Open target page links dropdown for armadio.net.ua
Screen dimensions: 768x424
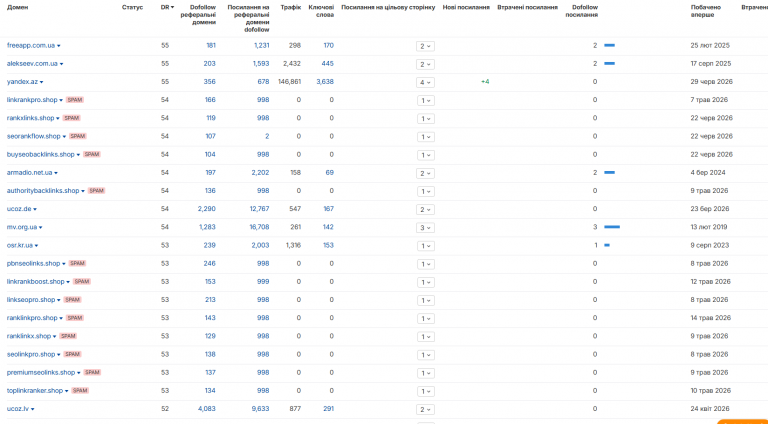425,173
